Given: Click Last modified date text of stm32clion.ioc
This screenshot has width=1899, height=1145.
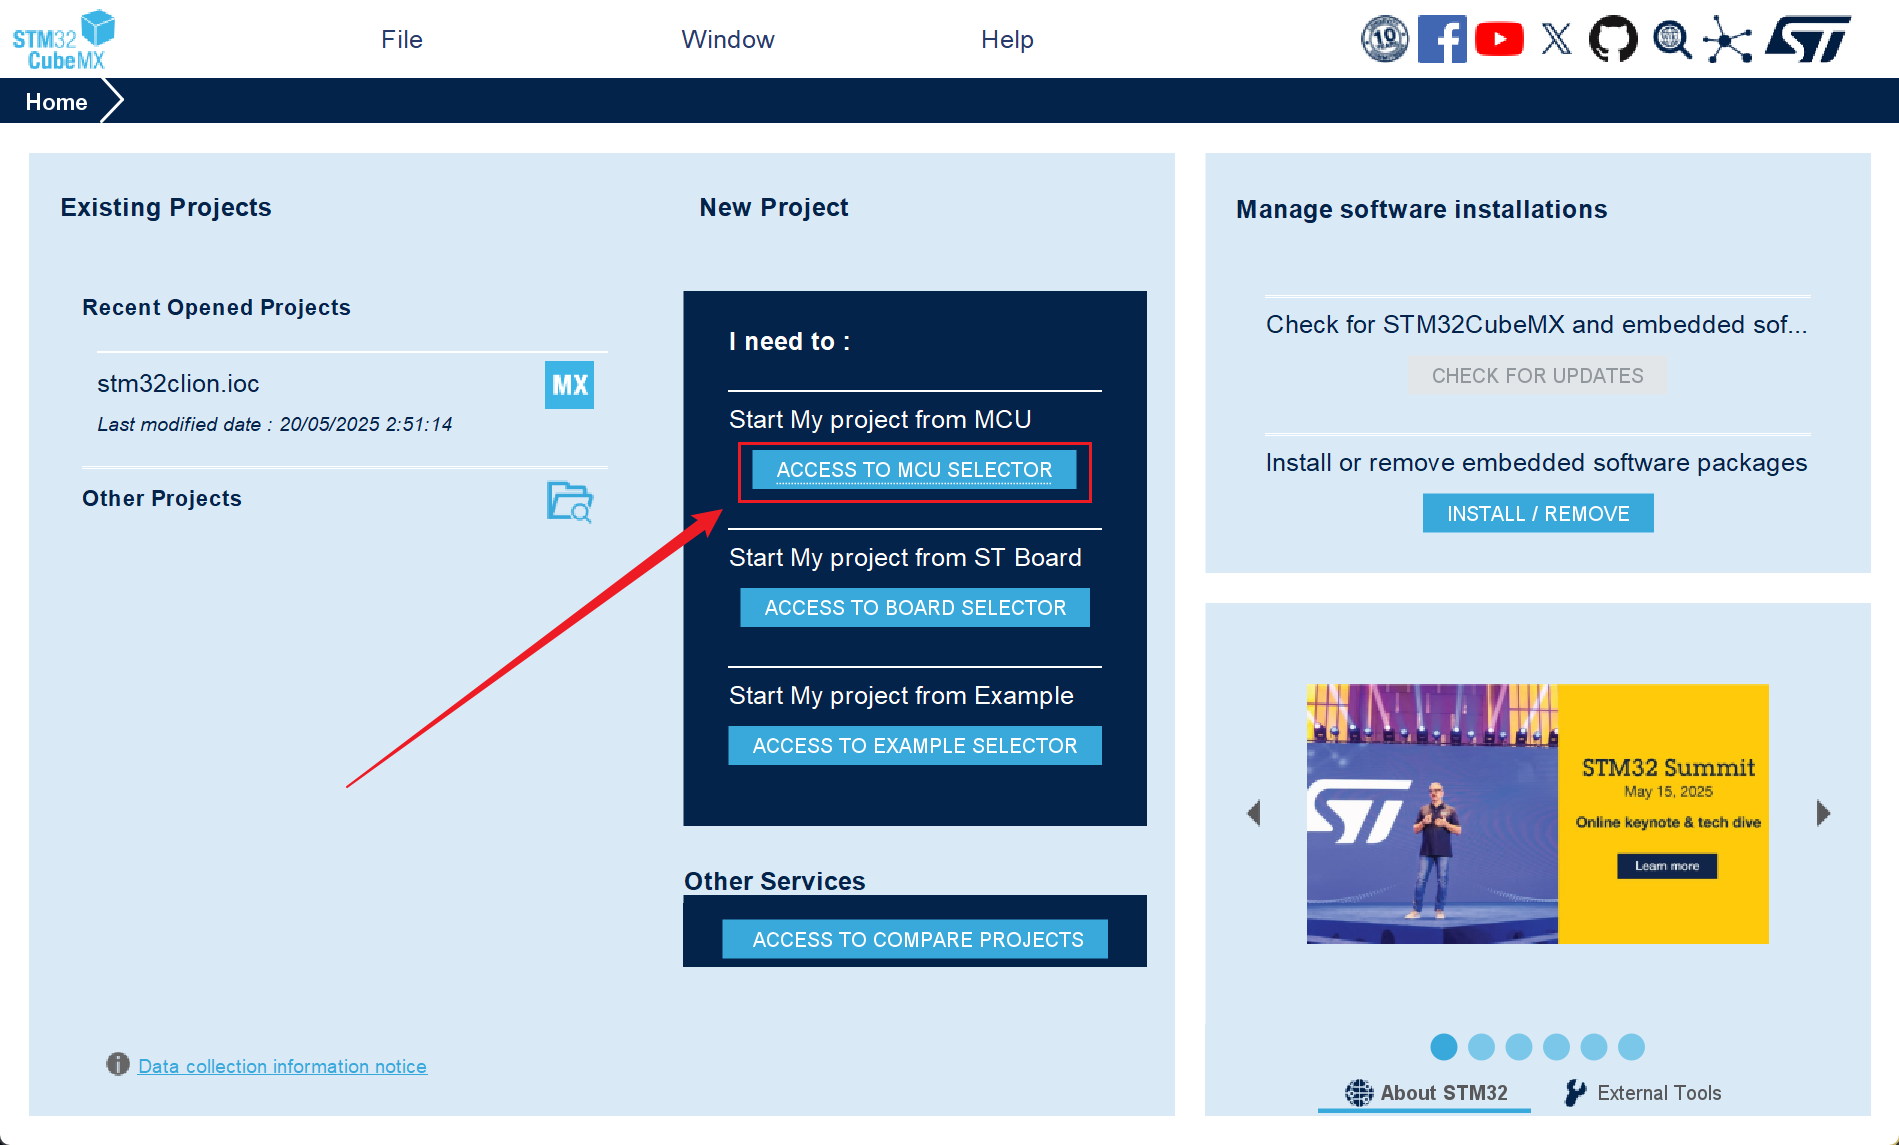Looking at the screenshot, I should tap(275, 424).
